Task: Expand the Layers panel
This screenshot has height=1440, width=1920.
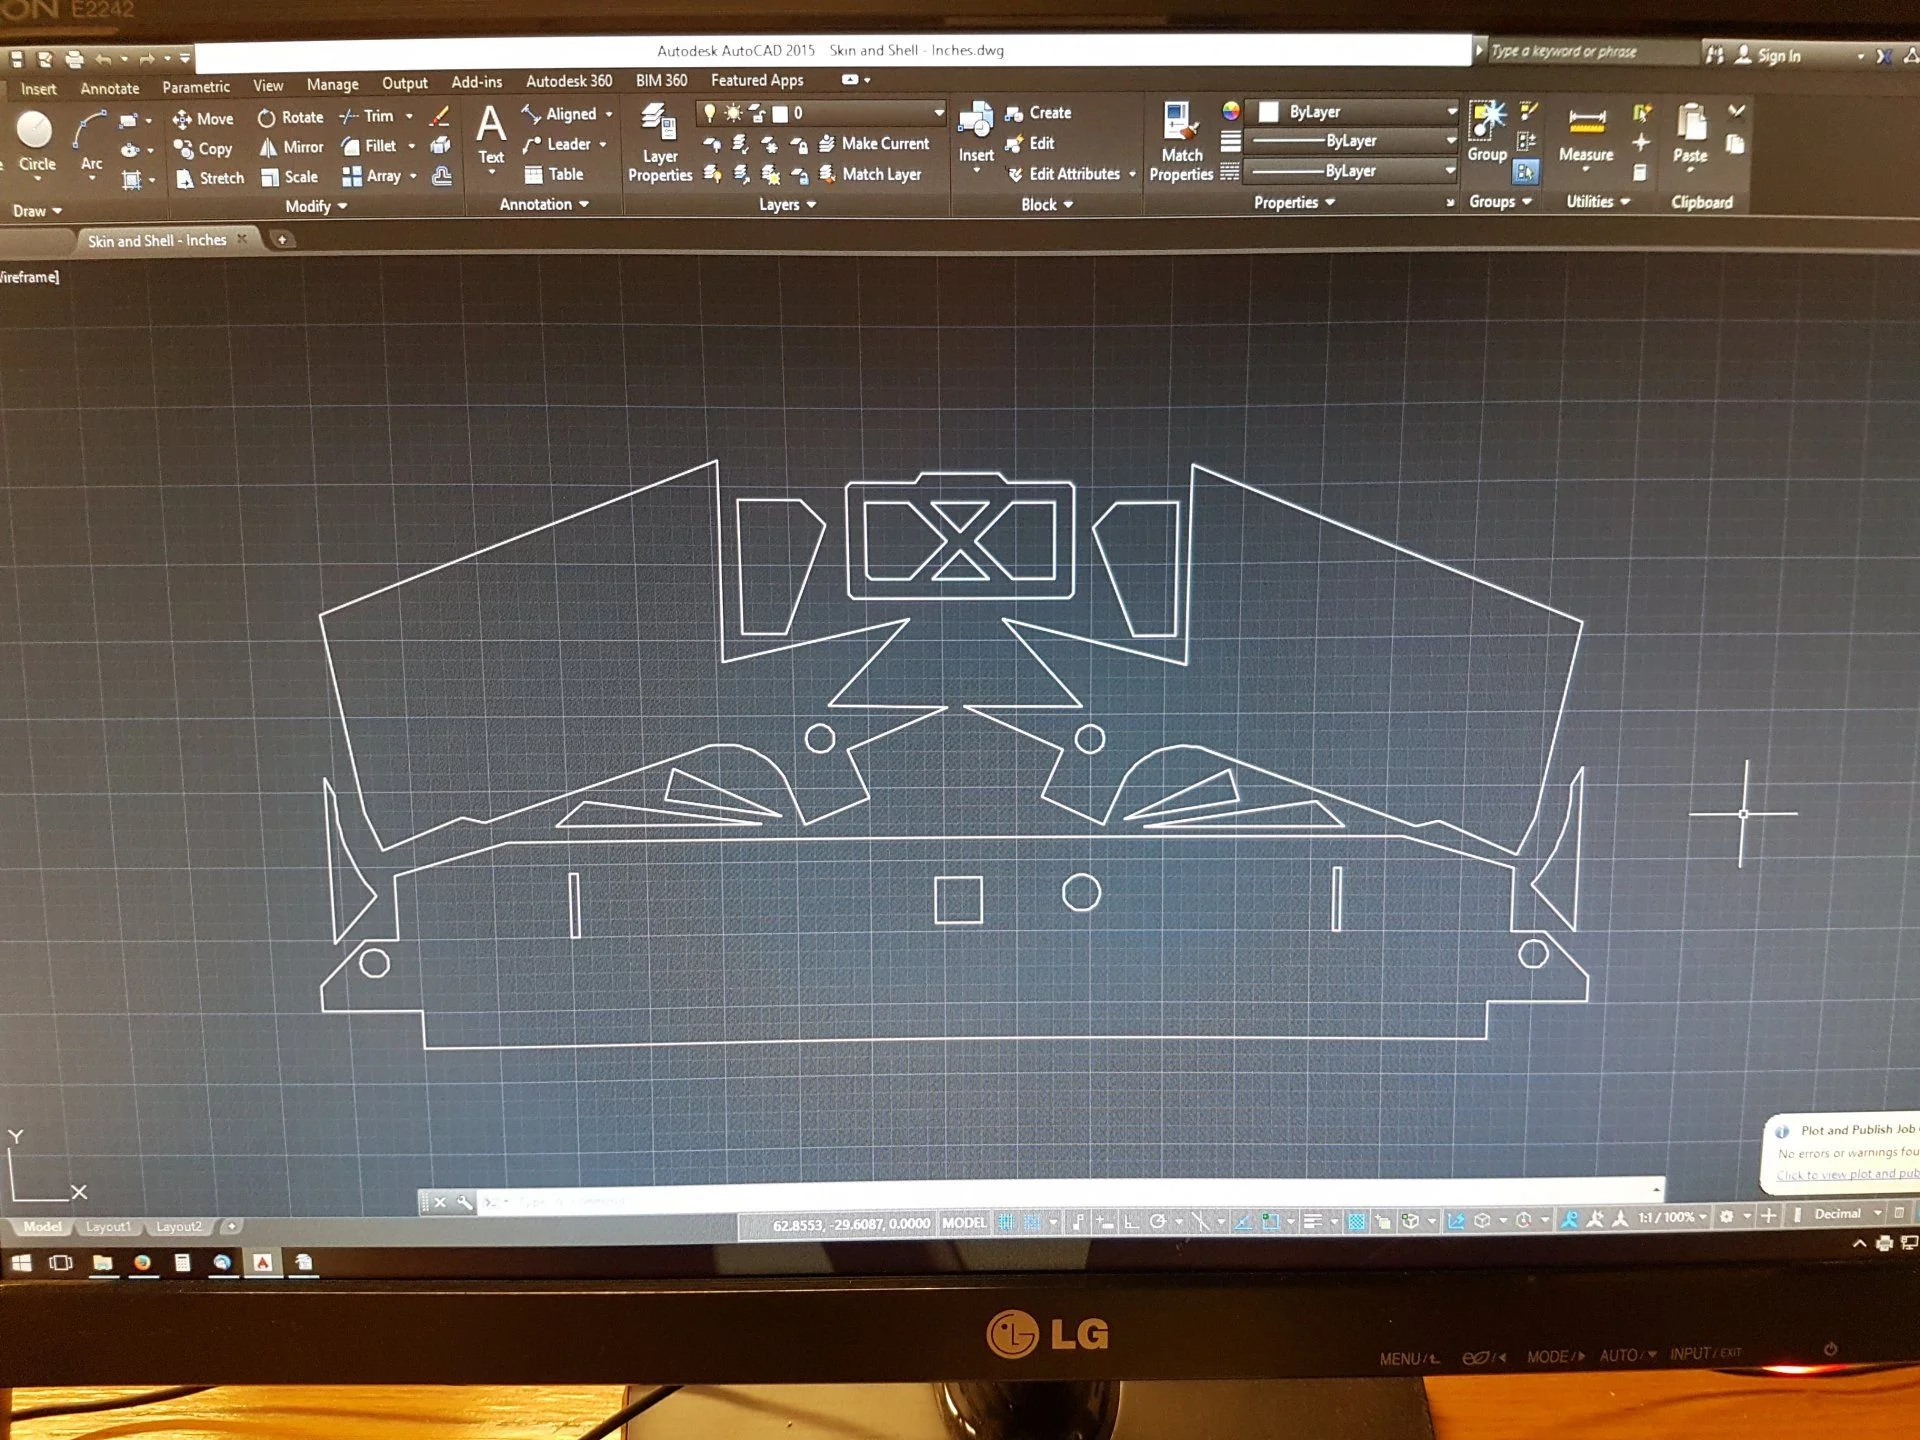Action: 788,204
